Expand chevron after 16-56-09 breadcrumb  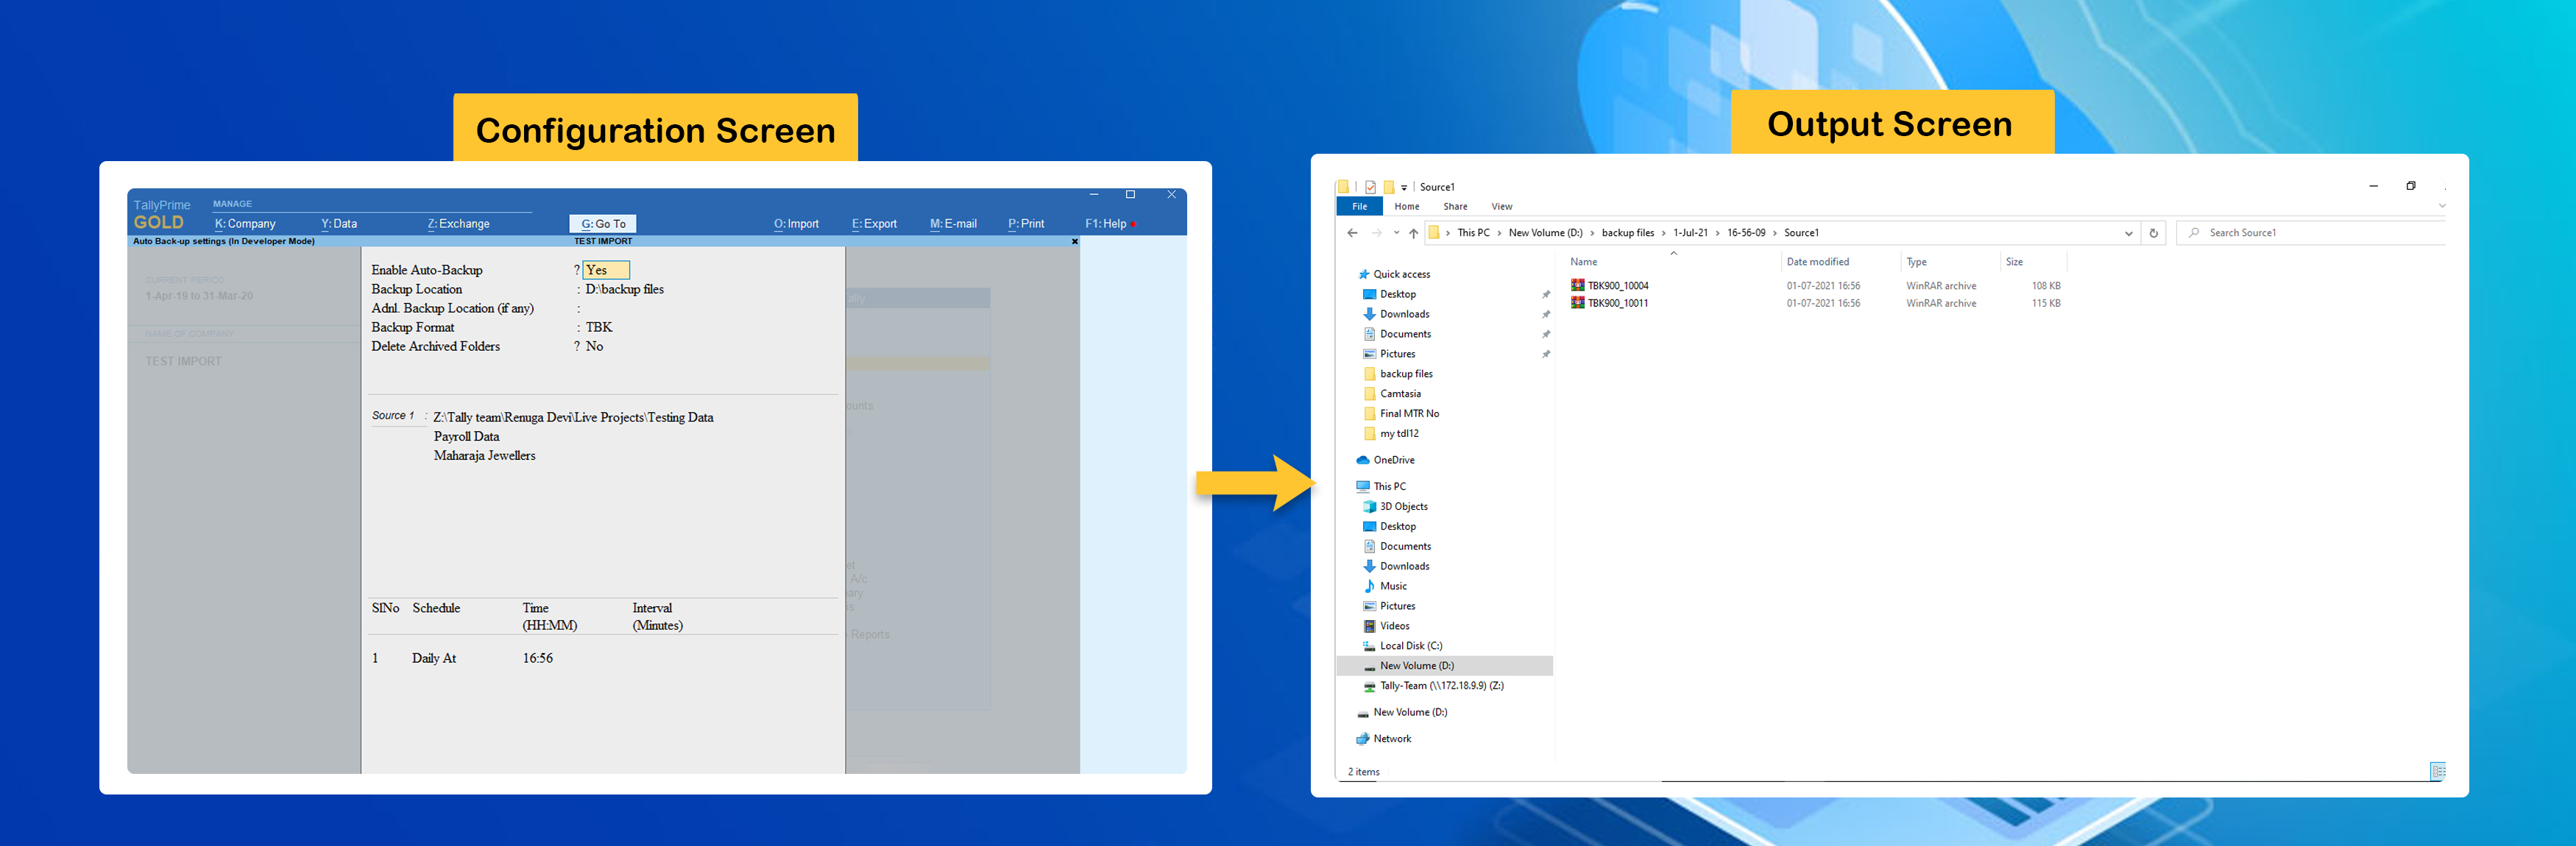click(x=1775, y=233)
